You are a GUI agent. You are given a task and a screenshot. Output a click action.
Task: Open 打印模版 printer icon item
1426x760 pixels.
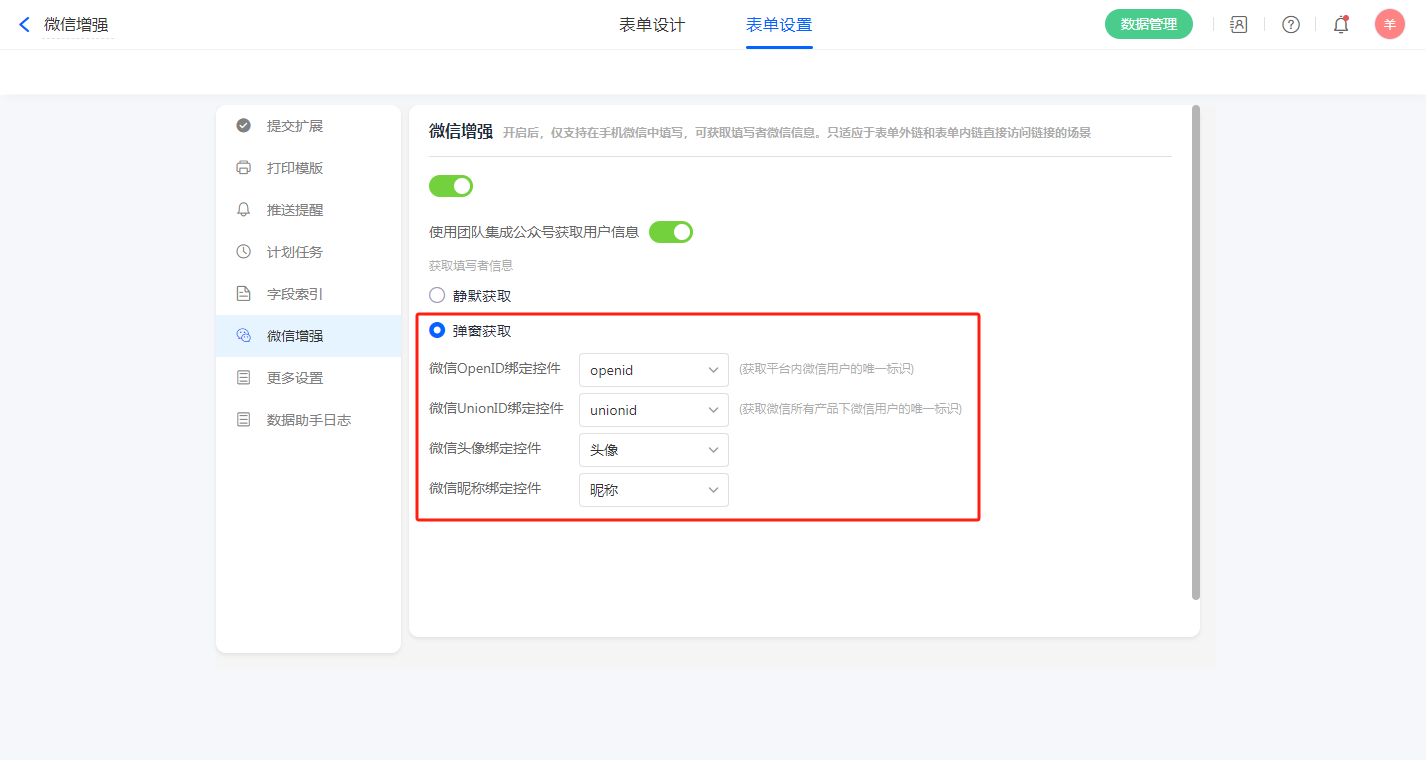coord(294,168)
